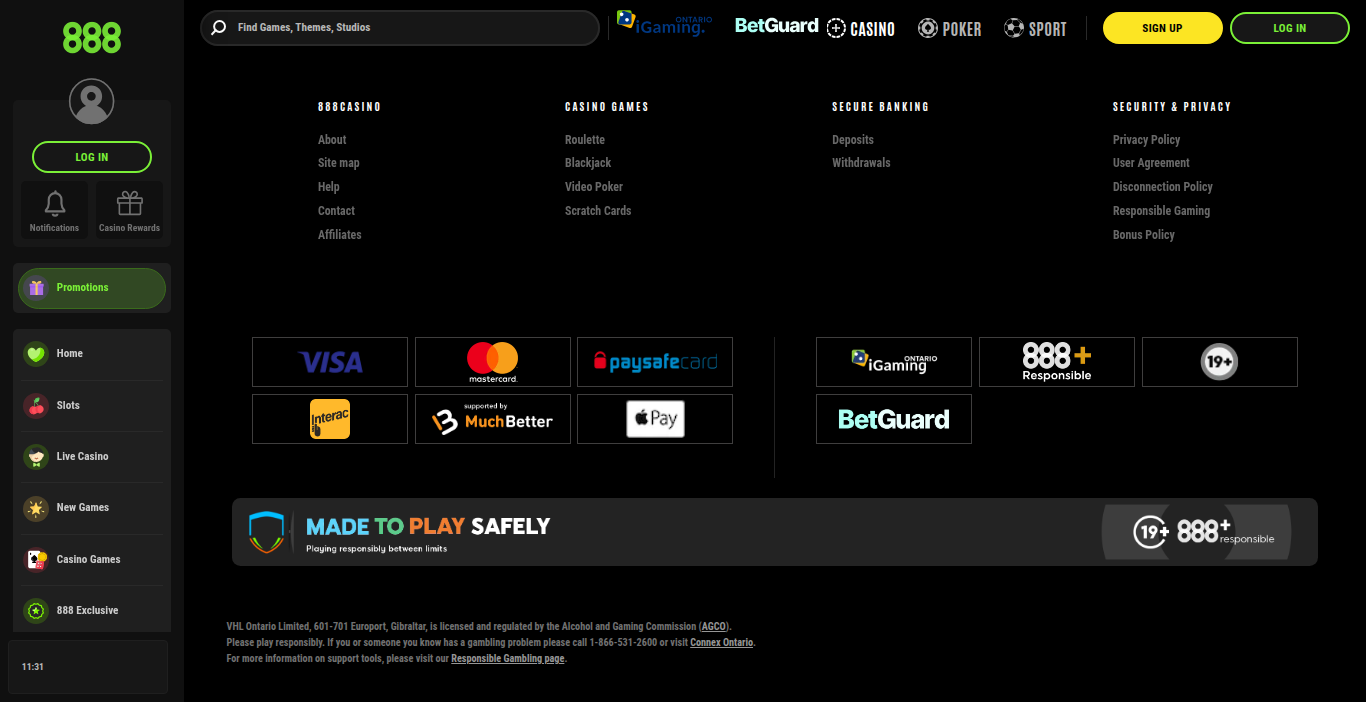Open the User Agreement link
1366x702 pixels.
pyautogui.click(x=1151, y=163)
